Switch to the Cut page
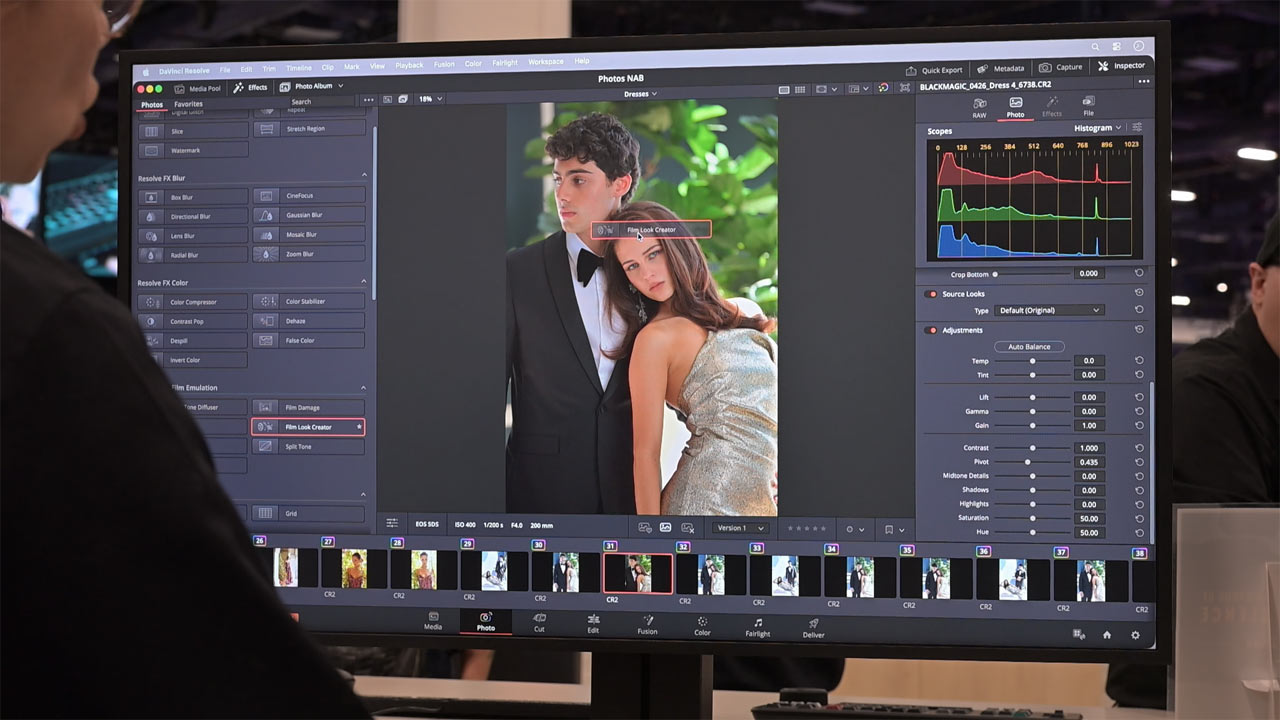This screenshot has height=720, width=1280. pyautogui.click(x=539, y=623)
